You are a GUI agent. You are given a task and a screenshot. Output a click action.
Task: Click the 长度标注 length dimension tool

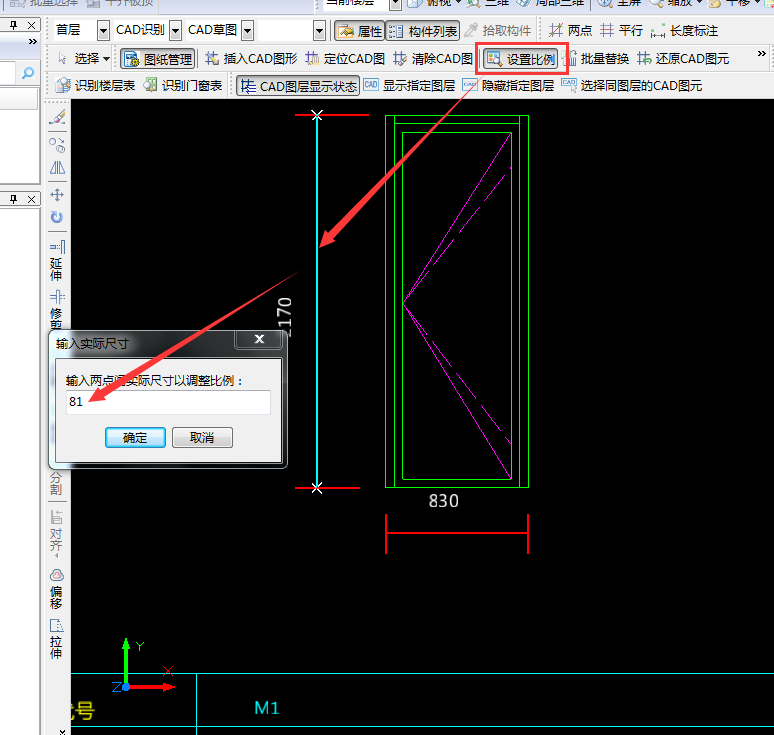684,31
